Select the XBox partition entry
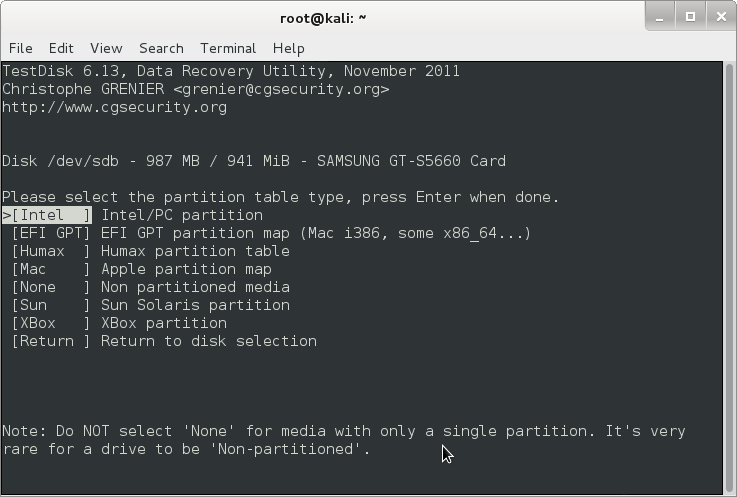Screen dimensions: 737x497 point(119,323)
